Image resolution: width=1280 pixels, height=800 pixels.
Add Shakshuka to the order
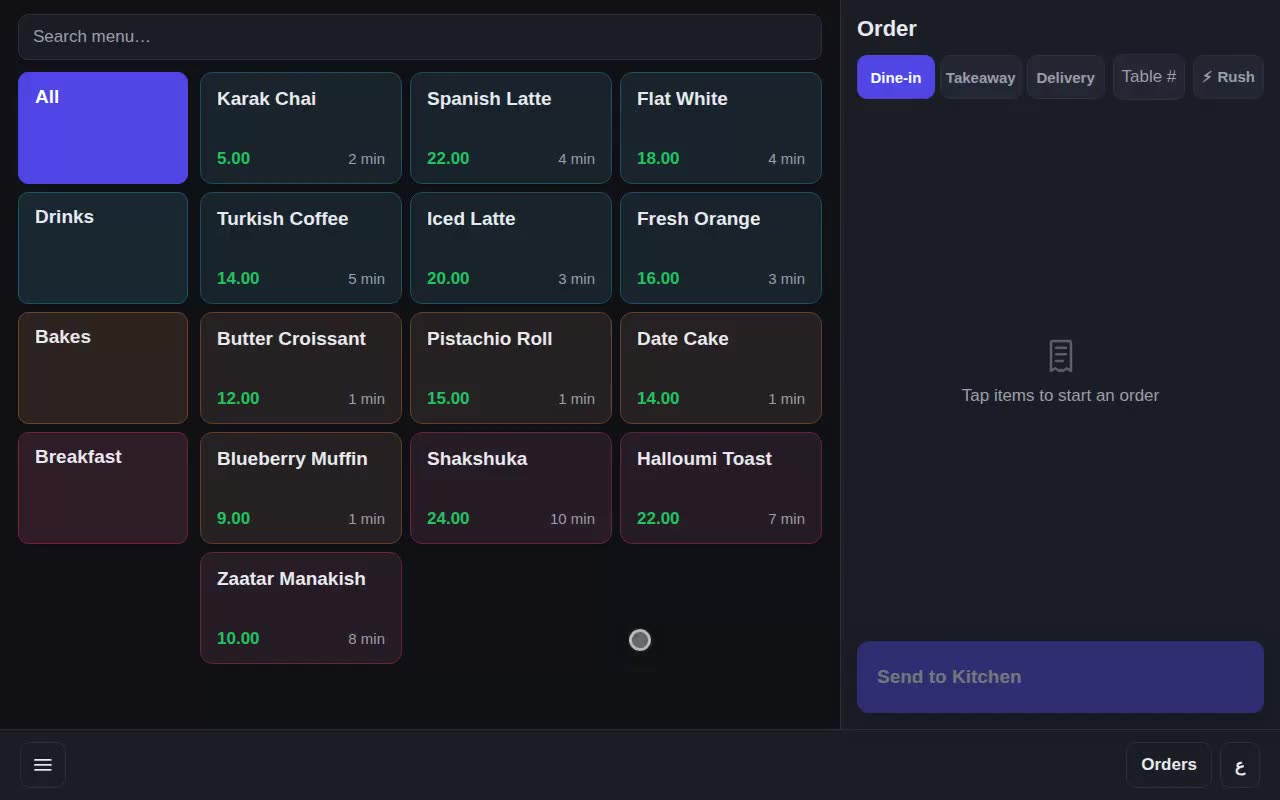pos(511,488)
